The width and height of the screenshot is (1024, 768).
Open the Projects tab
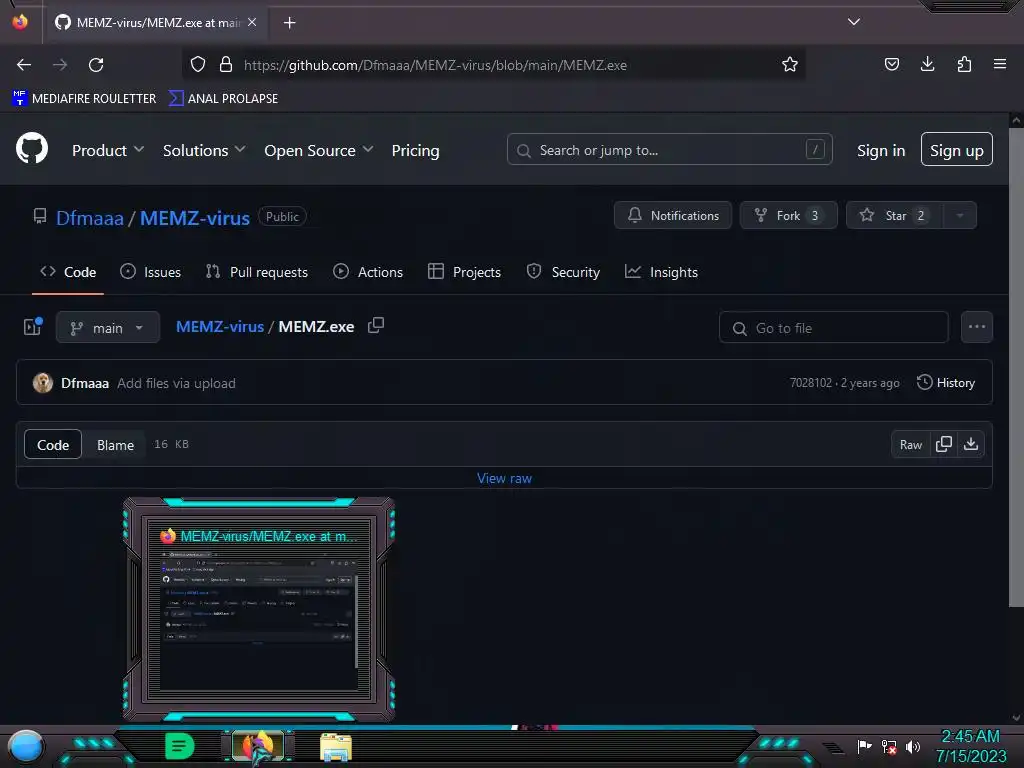(464, 272)
